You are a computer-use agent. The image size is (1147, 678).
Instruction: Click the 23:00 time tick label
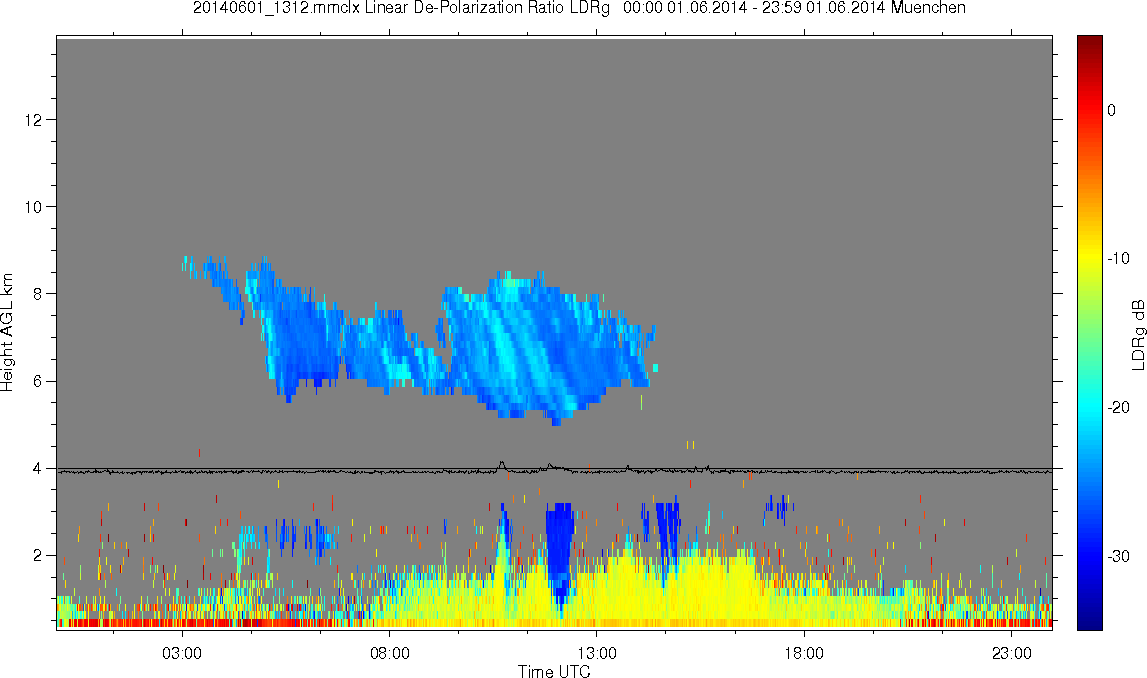pyautogui.click(x=1011, y=653)
